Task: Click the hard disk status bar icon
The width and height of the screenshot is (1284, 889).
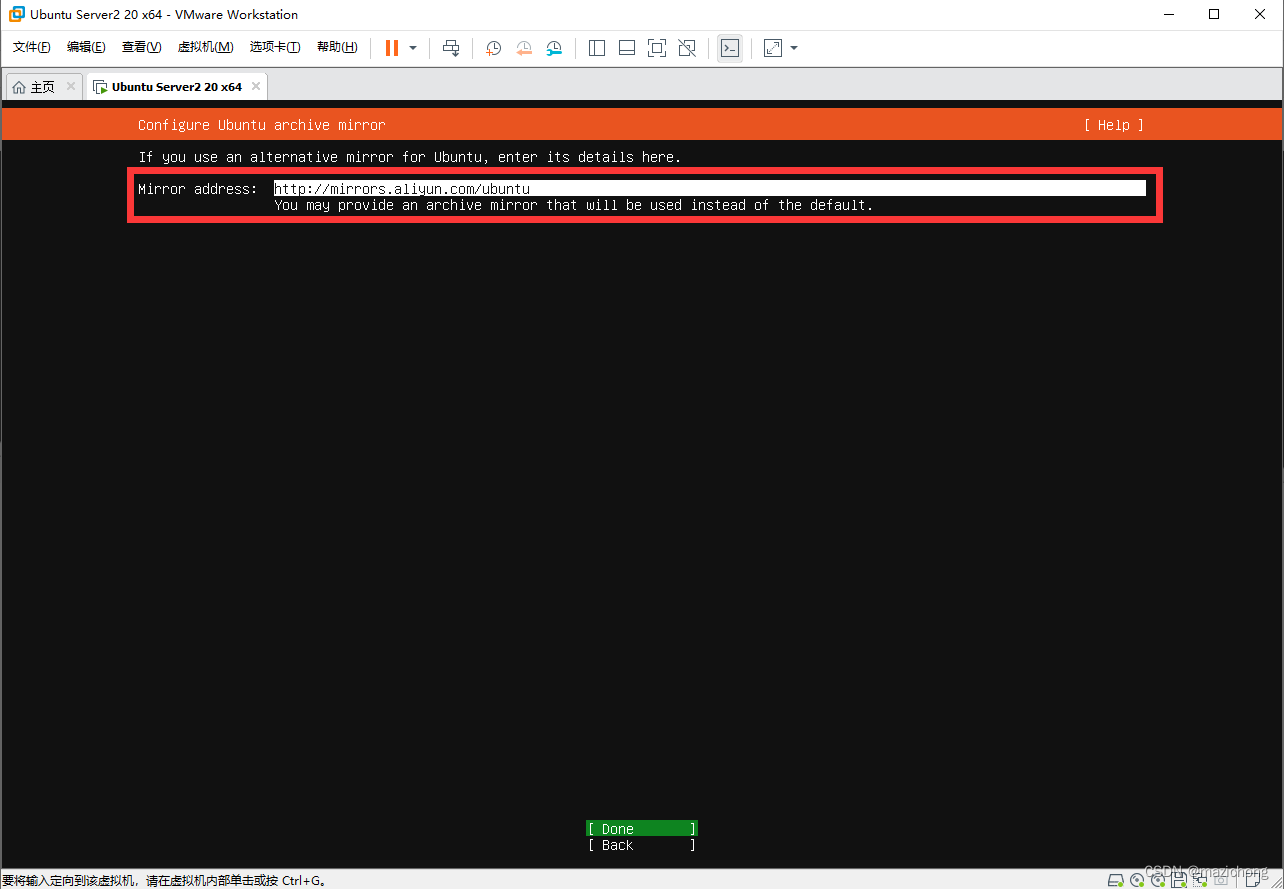Action: click(1116, 881)
